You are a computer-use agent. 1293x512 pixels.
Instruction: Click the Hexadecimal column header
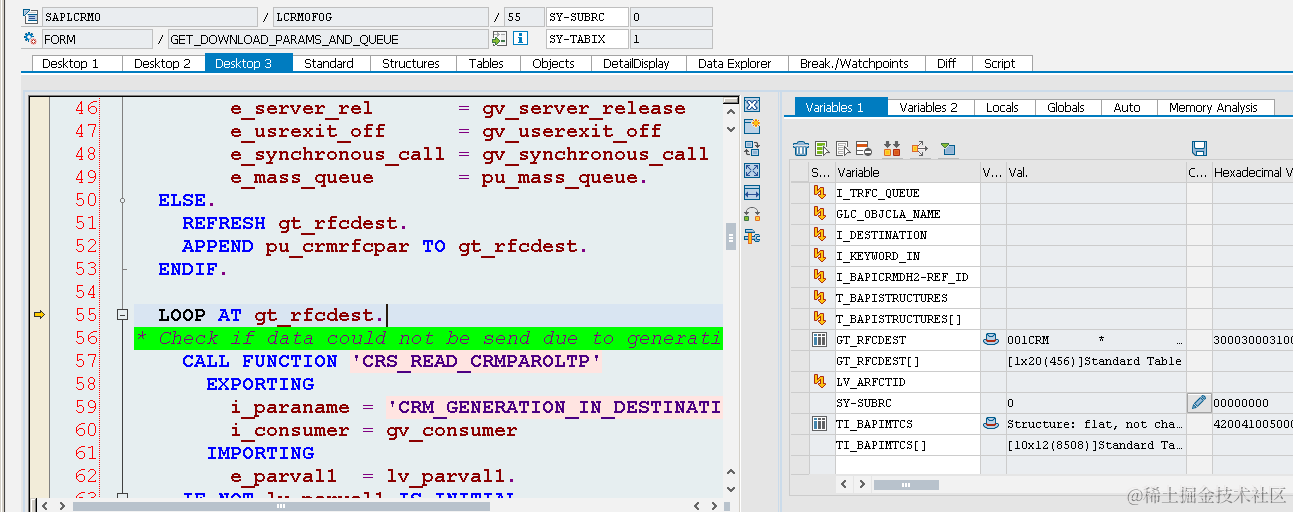(x=1252, y=172)
